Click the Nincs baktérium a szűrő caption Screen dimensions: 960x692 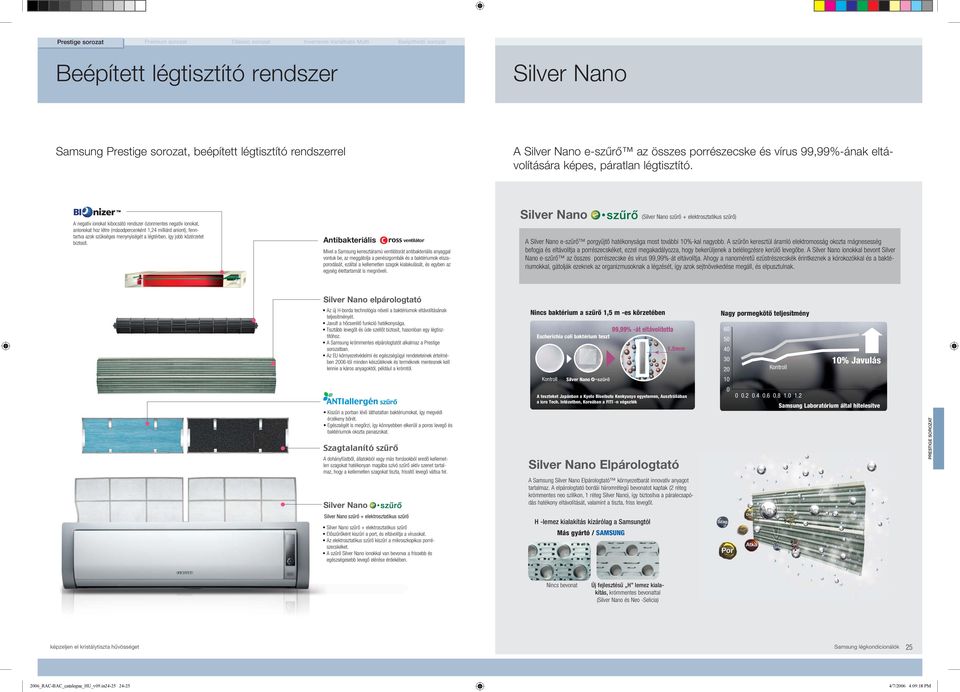pyautogui.click(x=598, y=312)
